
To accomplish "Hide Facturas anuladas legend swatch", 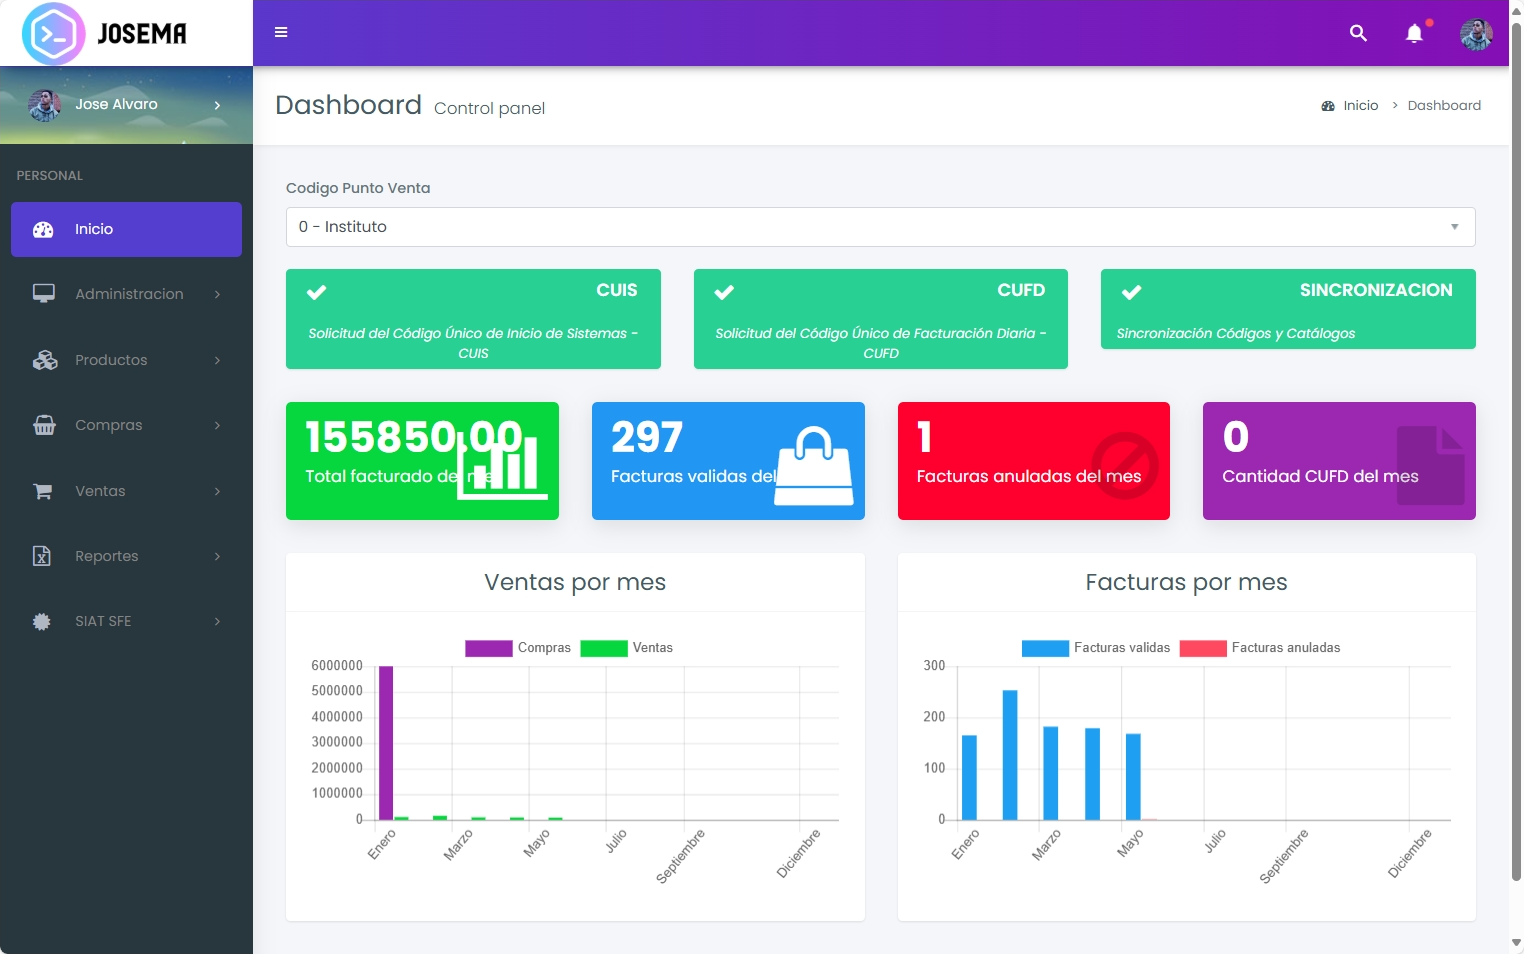I will coord(1203,648).
